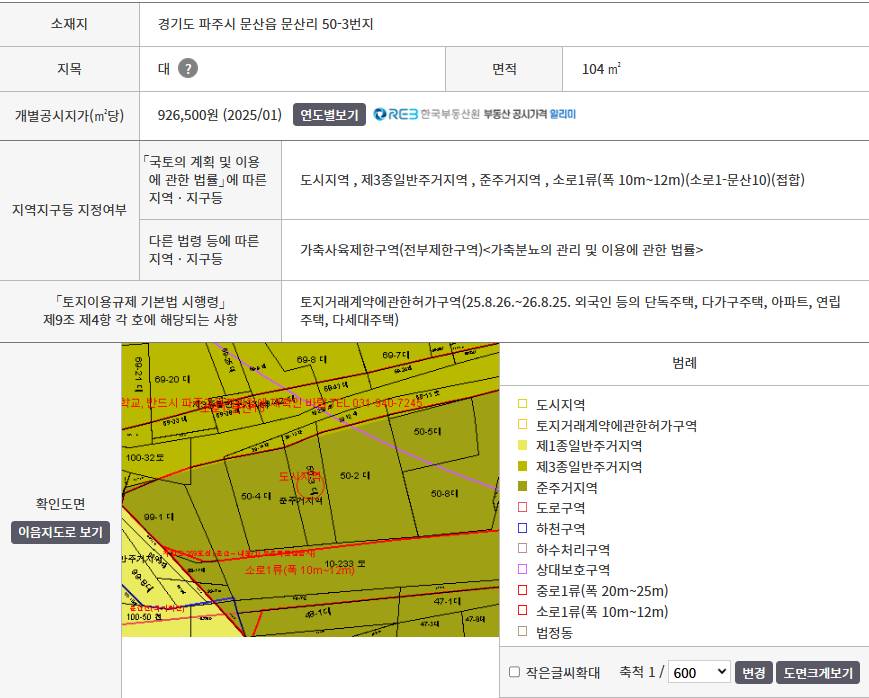Click the 소로1류(폭 10m~12m) label on map
Image resolution: width=869 pixels, height=698 pixels.
[x=299, y=570]
